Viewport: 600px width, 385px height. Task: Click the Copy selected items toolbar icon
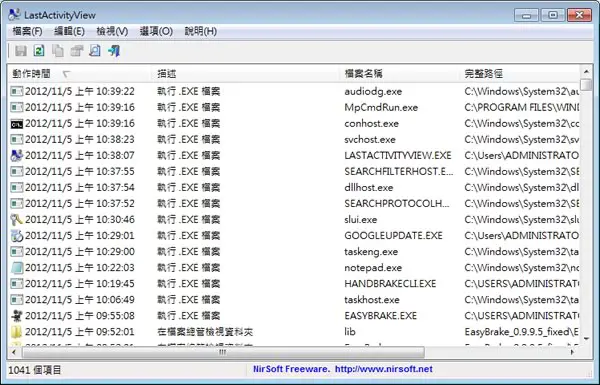(x=57, y=51)
